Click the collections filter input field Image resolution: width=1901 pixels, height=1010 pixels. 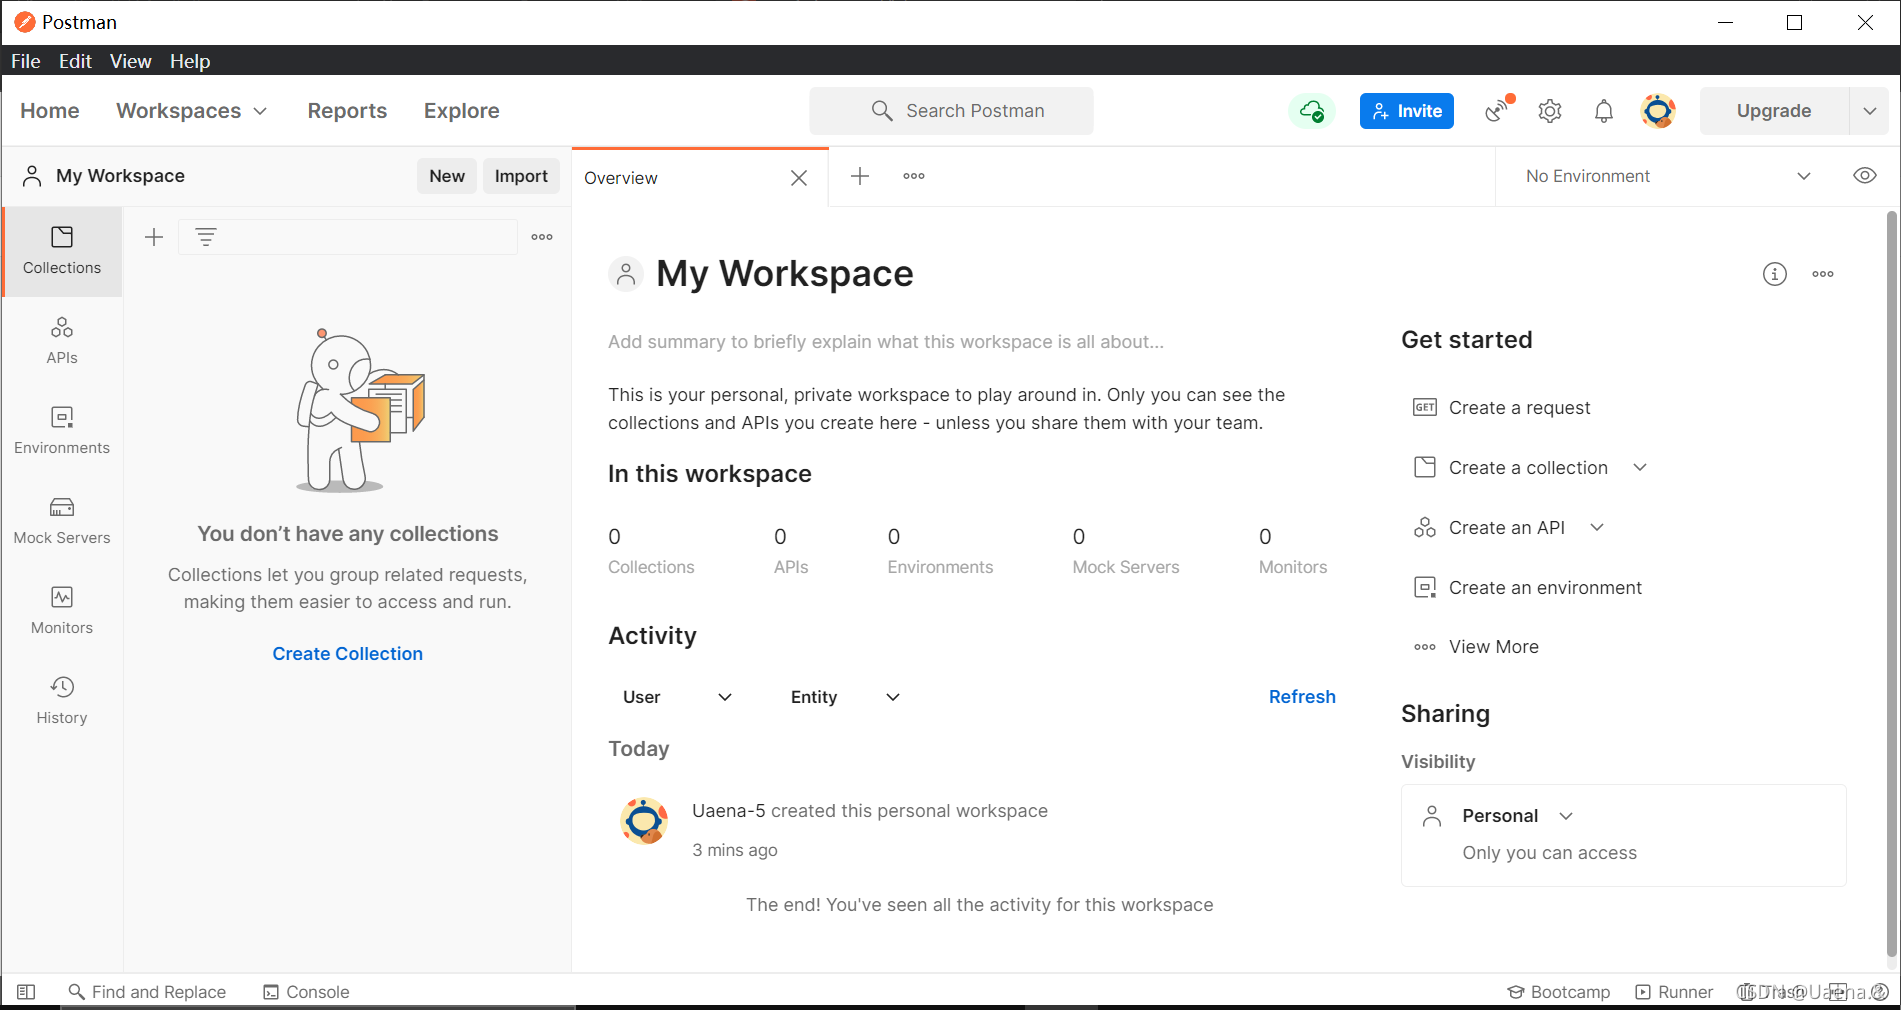click(348, 237)
